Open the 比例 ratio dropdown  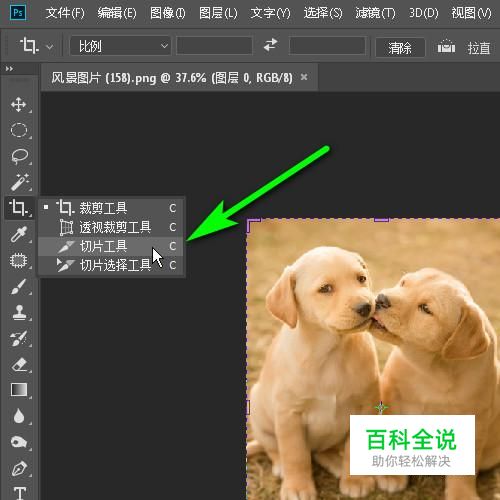(x=120, y=46)
